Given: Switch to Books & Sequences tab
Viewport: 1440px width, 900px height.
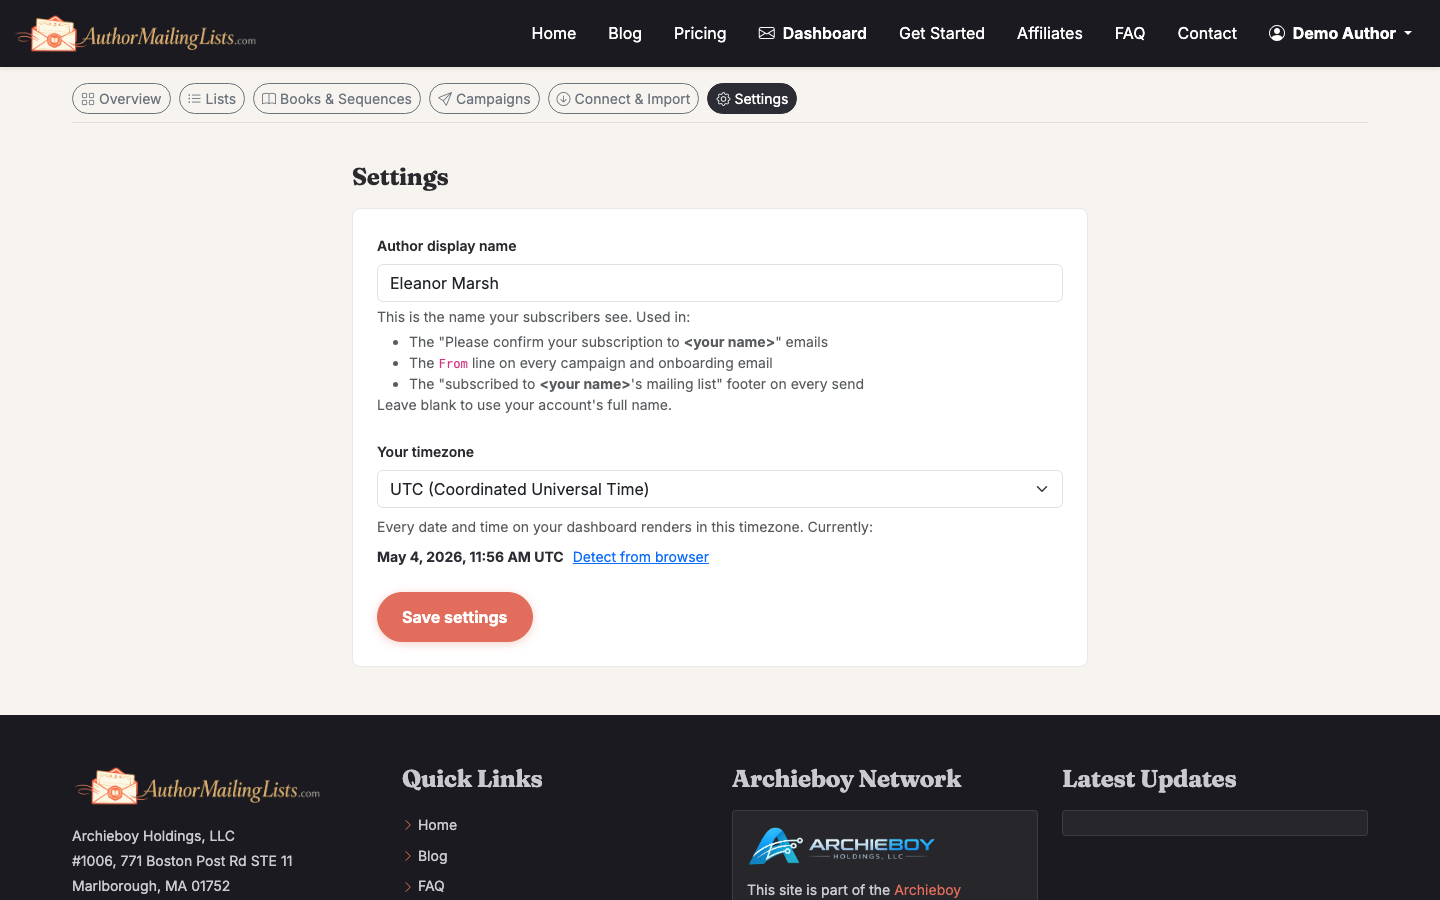Looking at the screenshot, I should pyautogui.click(x=337, y=99).
